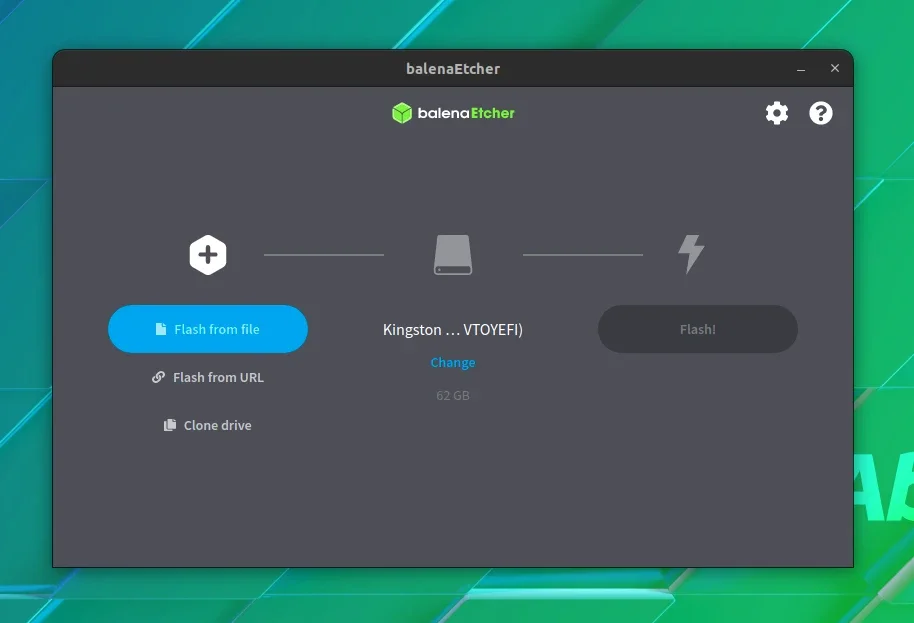This screenshot has width=914, height=623.
Task: Click the 62 GB drive size label
Action: coord(453,396)
